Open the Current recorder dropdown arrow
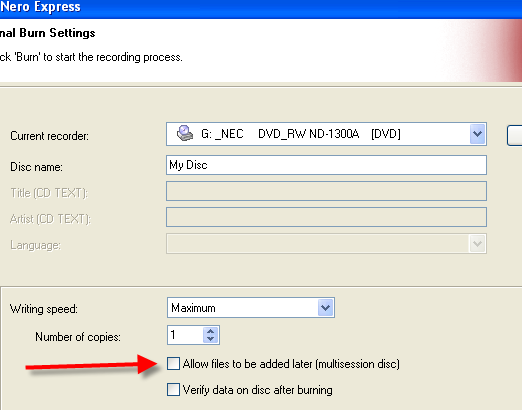522x410 pixels. [x=477, y=134]
